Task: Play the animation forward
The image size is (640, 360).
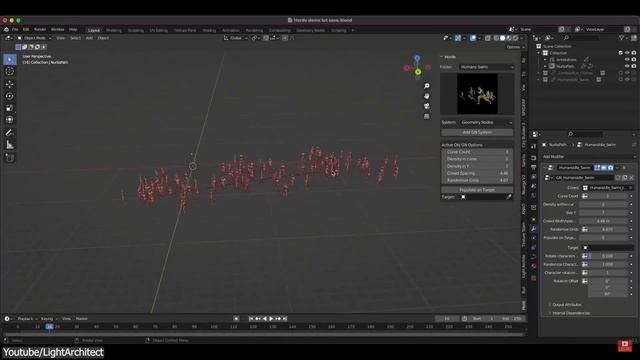Action: click(x=271, y=319)
